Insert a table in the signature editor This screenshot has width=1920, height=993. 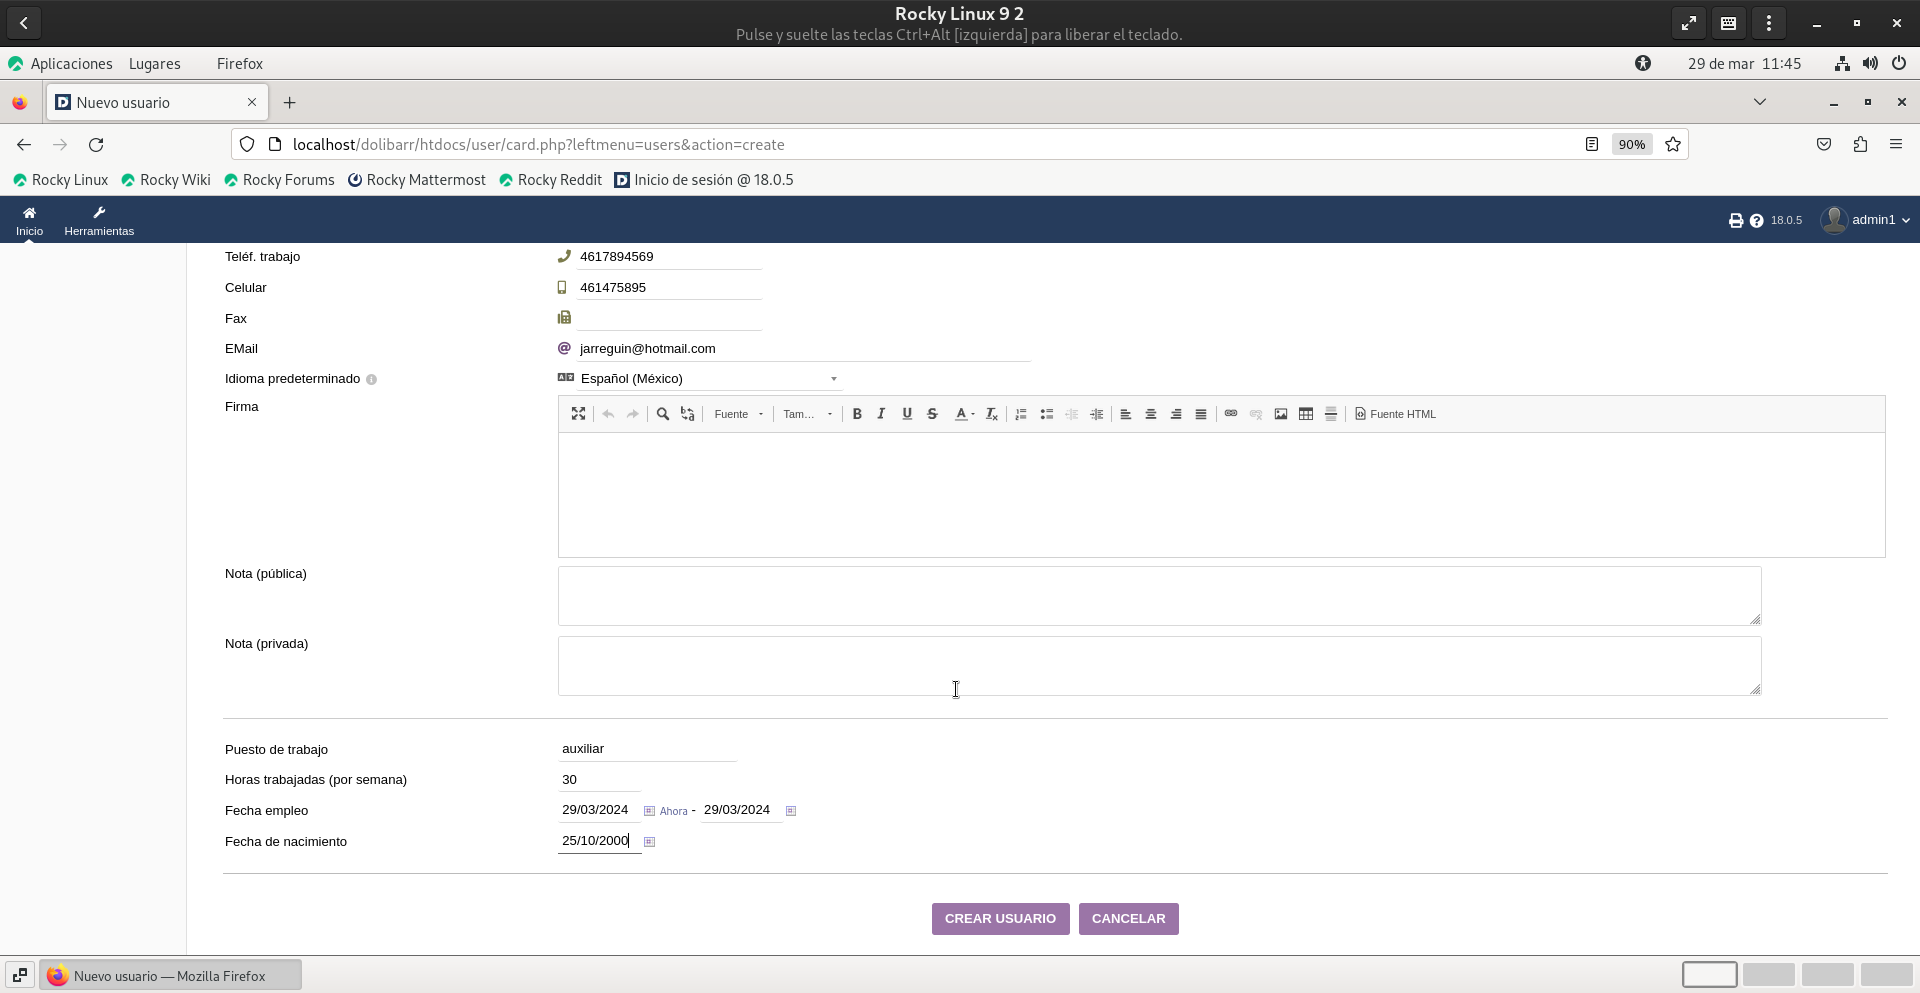click(x=1306, y=414)
